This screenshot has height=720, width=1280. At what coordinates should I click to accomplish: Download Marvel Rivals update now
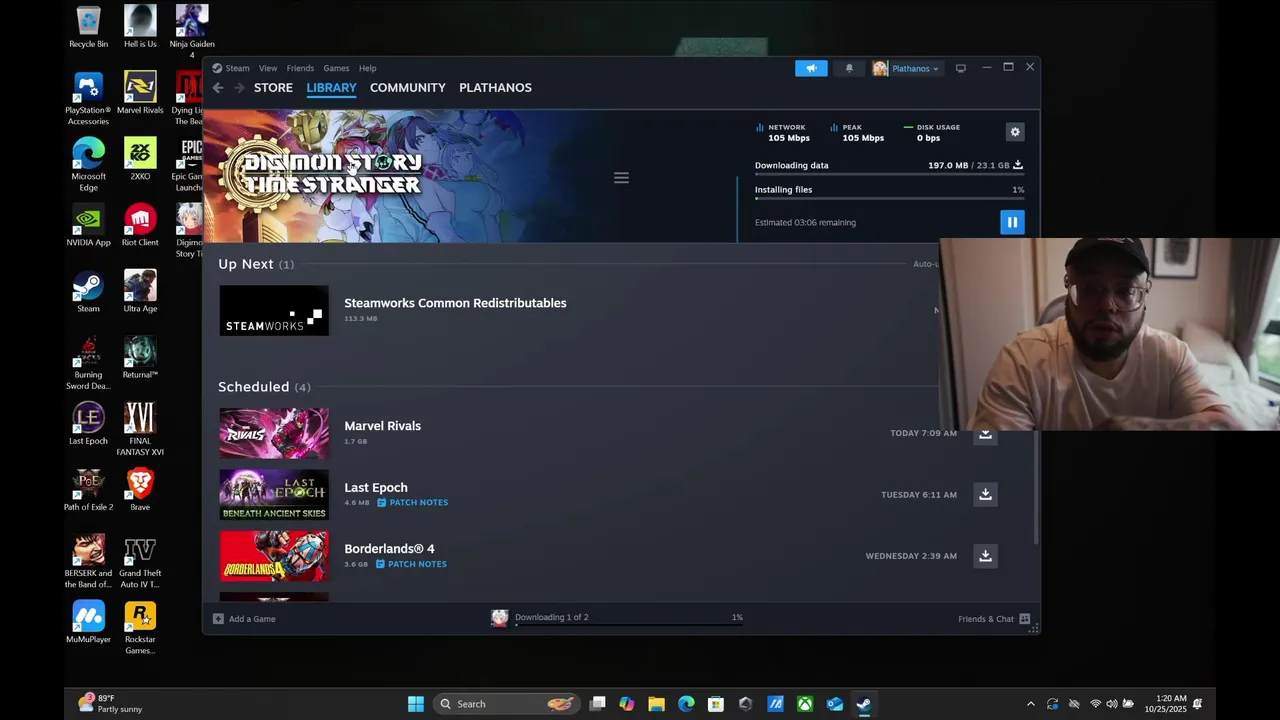click(985, 435)
